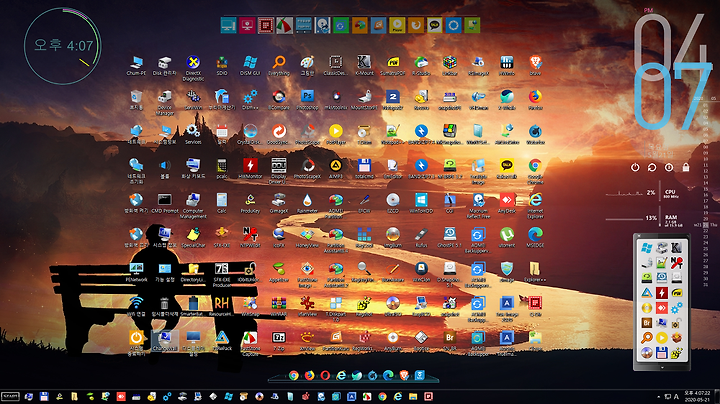The height and width of the screenshot is (404, 720).
Task: Launch SFX-EXE Producer desktop icon
Action: coord(222,275)
